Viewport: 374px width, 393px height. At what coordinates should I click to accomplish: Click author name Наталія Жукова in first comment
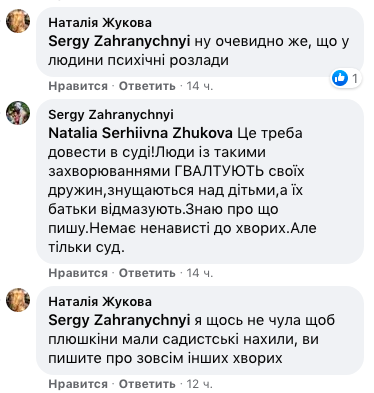pyautogui.click(x=100, y=23)
